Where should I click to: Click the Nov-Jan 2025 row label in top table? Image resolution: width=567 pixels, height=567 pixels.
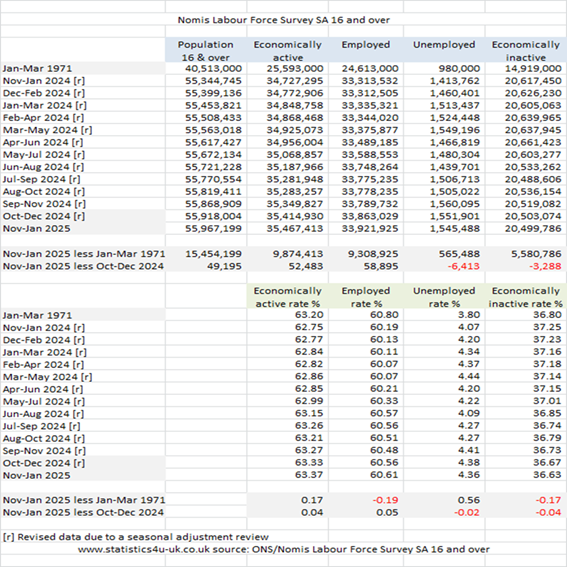[x=37, y=229]
